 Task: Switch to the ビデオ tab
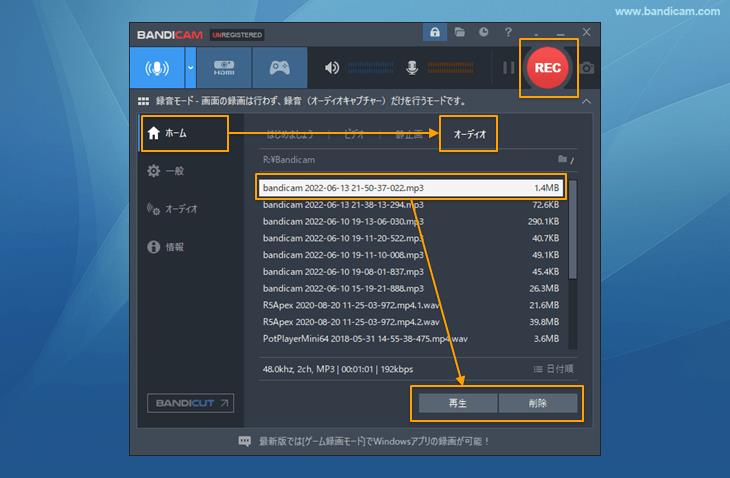click(354, 135)
